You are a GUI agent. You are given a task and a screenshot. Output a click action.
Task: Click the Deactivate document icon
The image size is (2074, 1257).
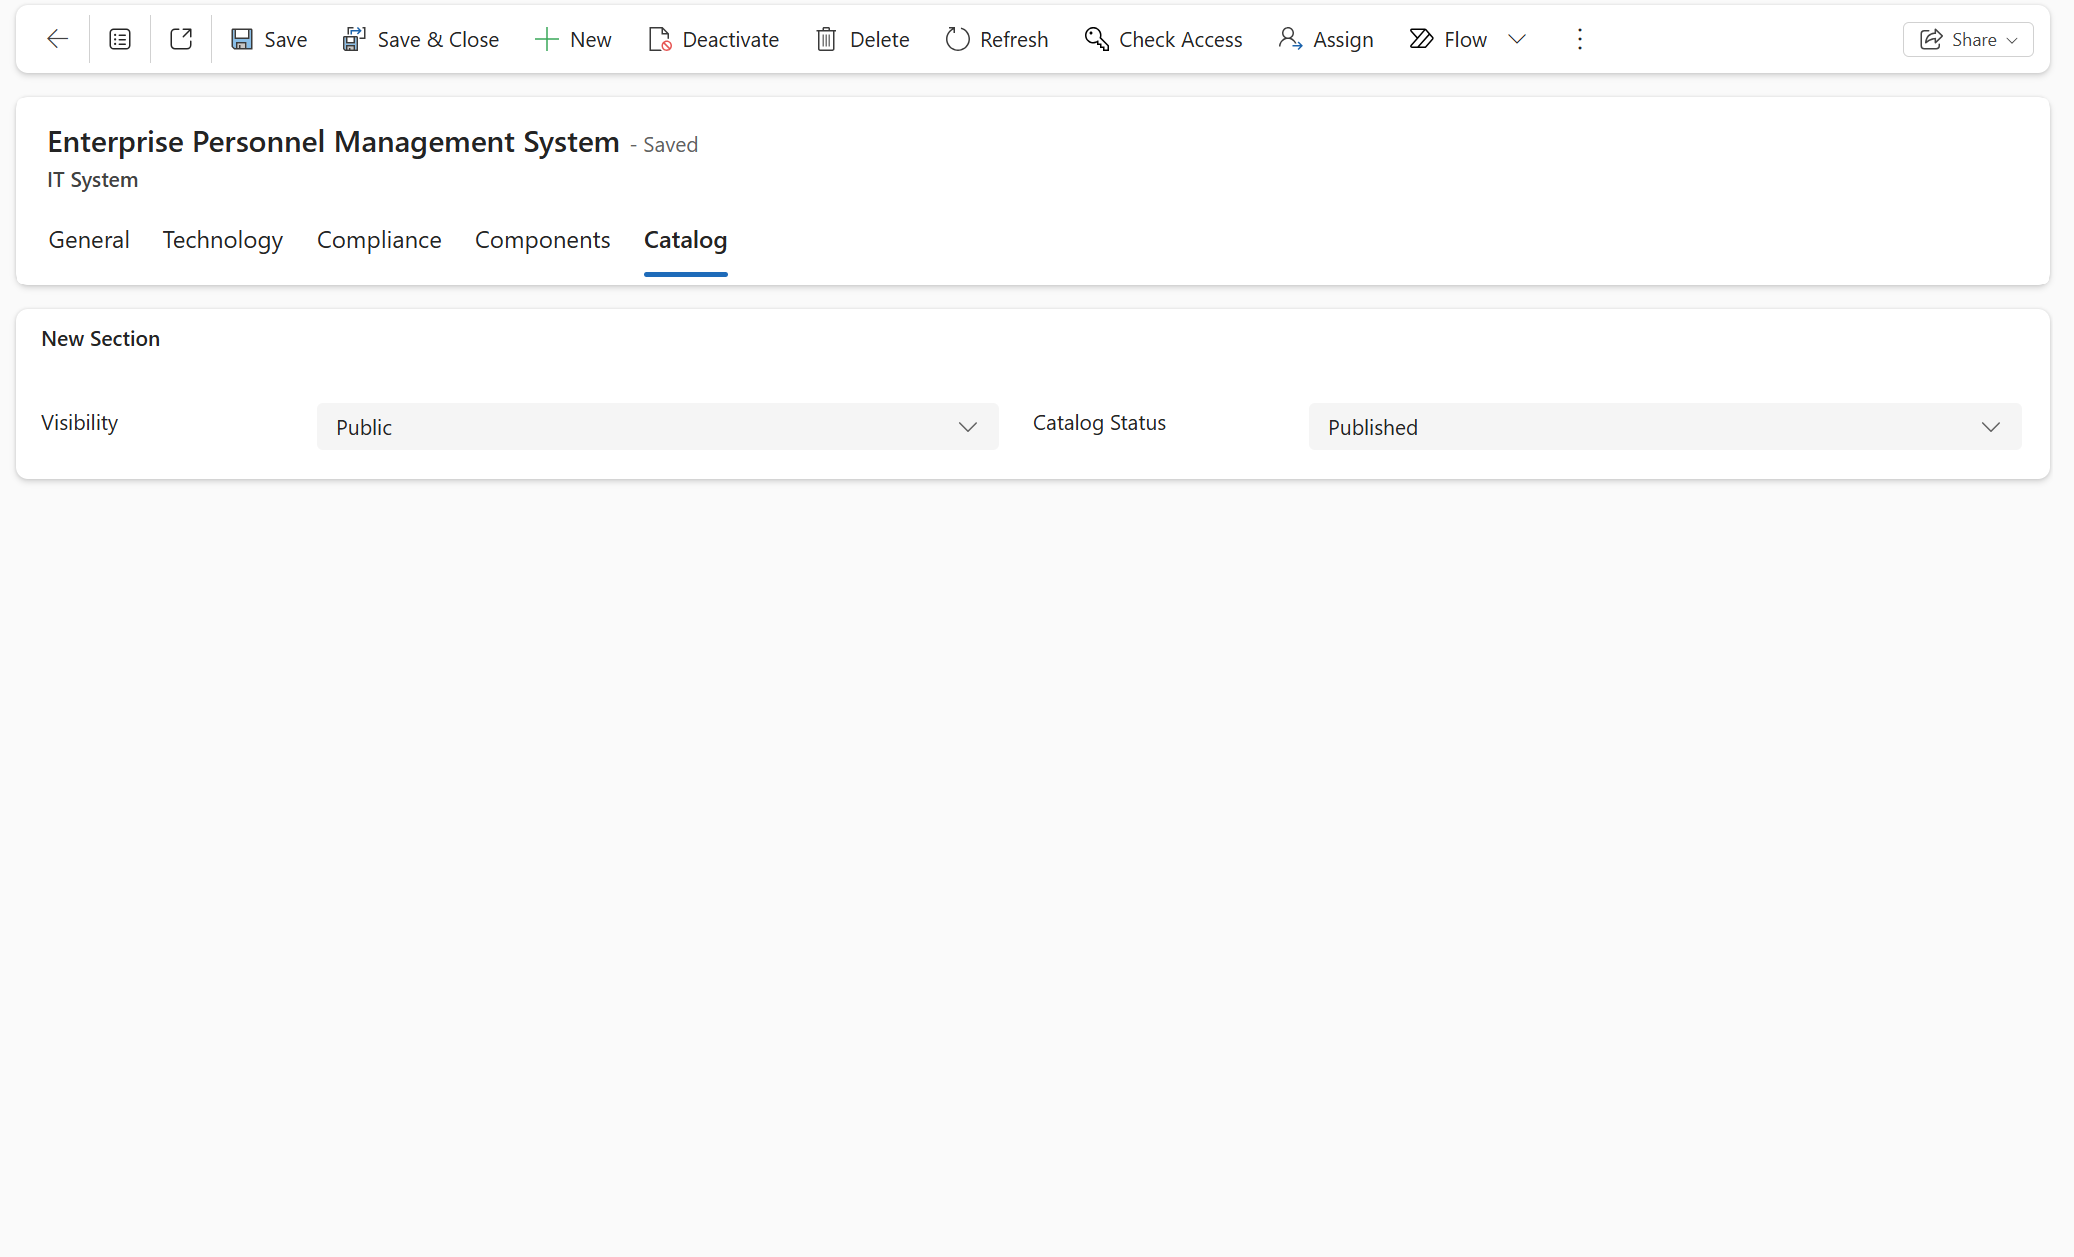point(659,39)
